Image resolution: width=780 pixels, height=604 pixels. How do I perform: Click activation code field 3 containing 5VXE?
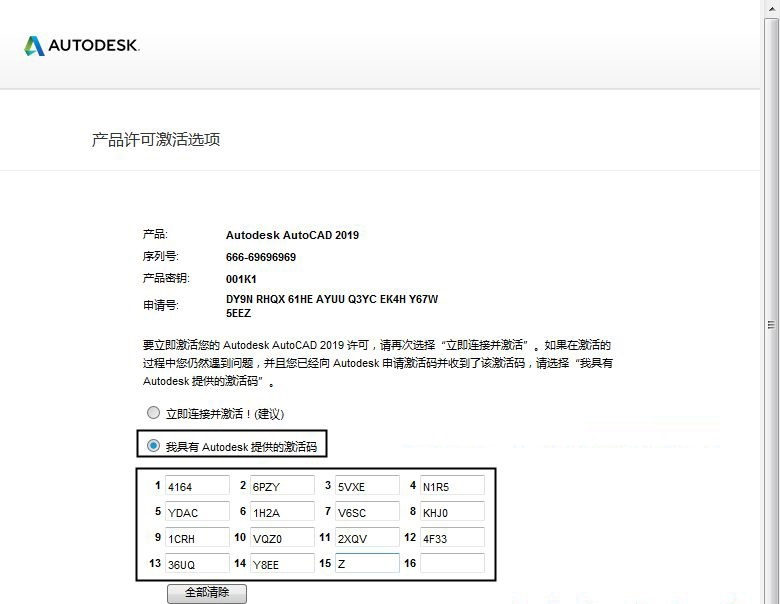pyautogui.click(x=368, y=486)
